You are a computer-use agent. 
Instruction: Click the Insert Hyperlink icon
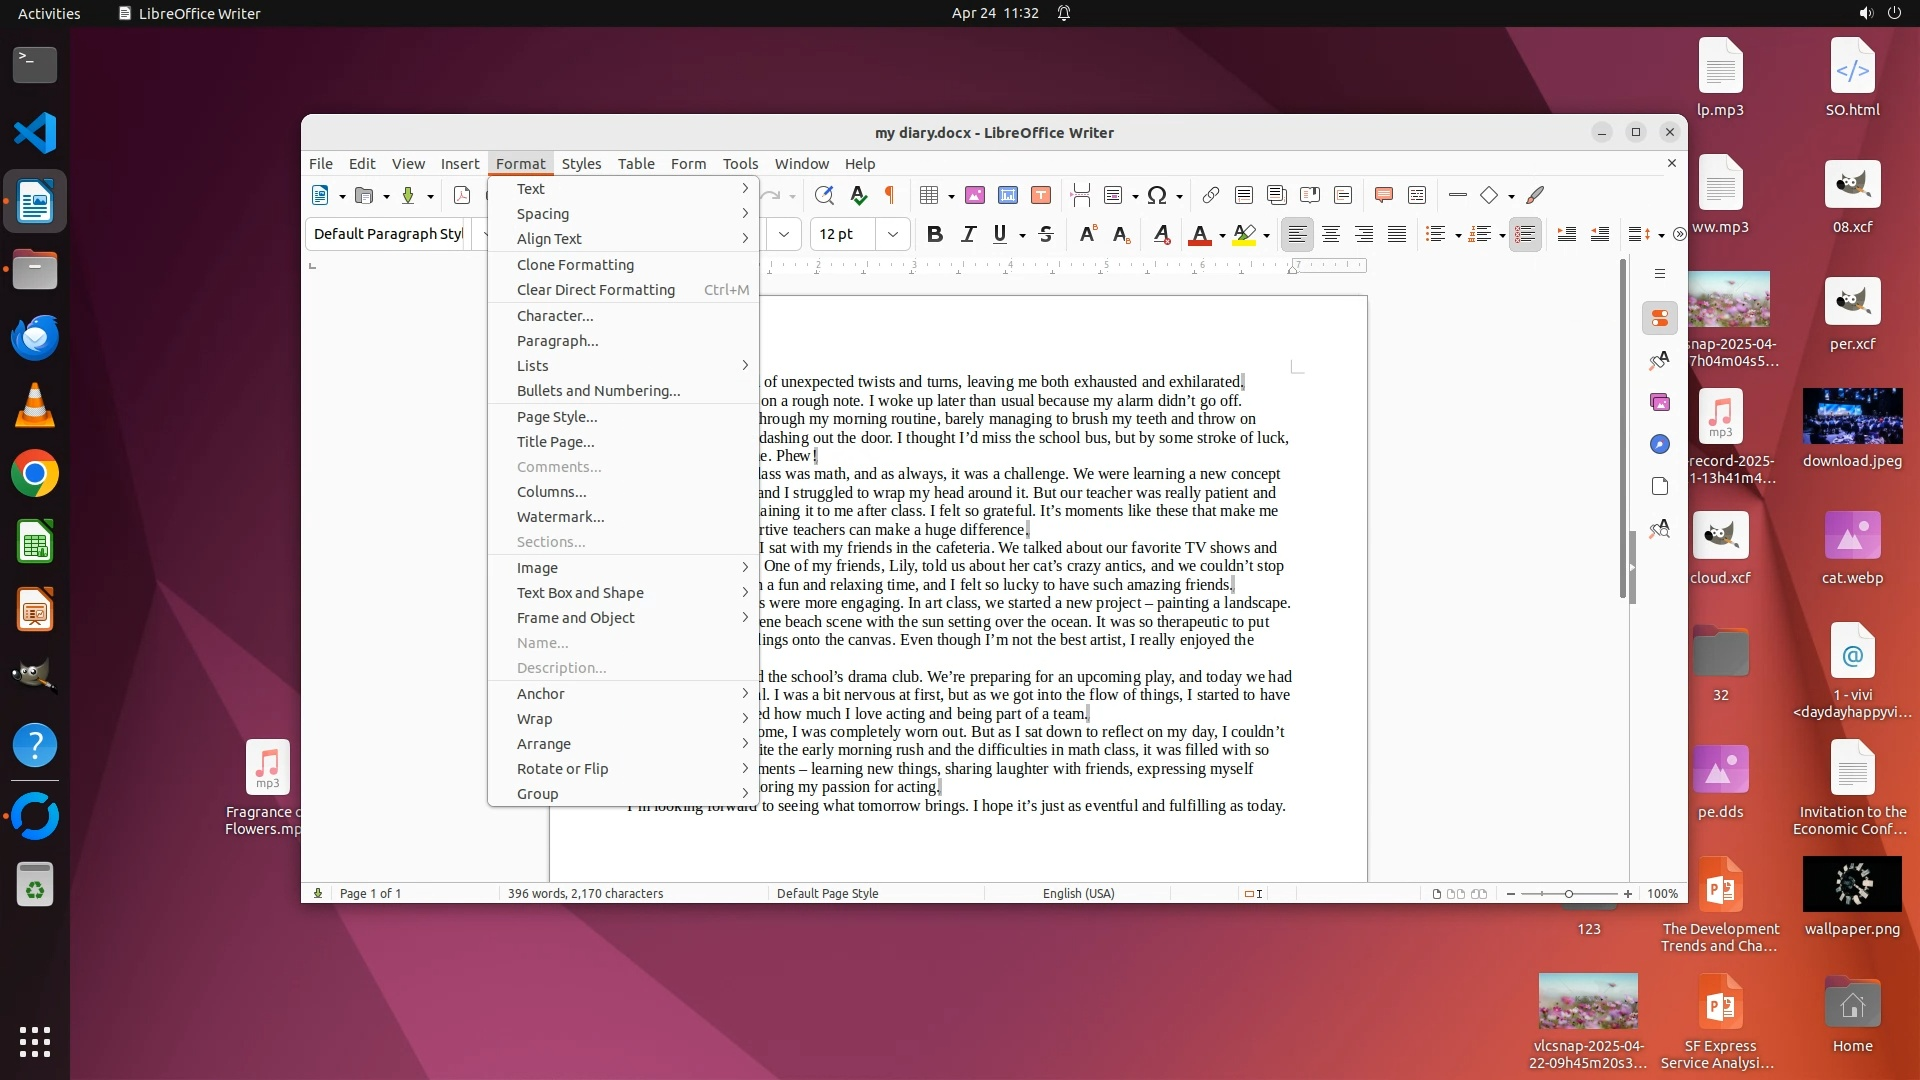coord(1210,195)
